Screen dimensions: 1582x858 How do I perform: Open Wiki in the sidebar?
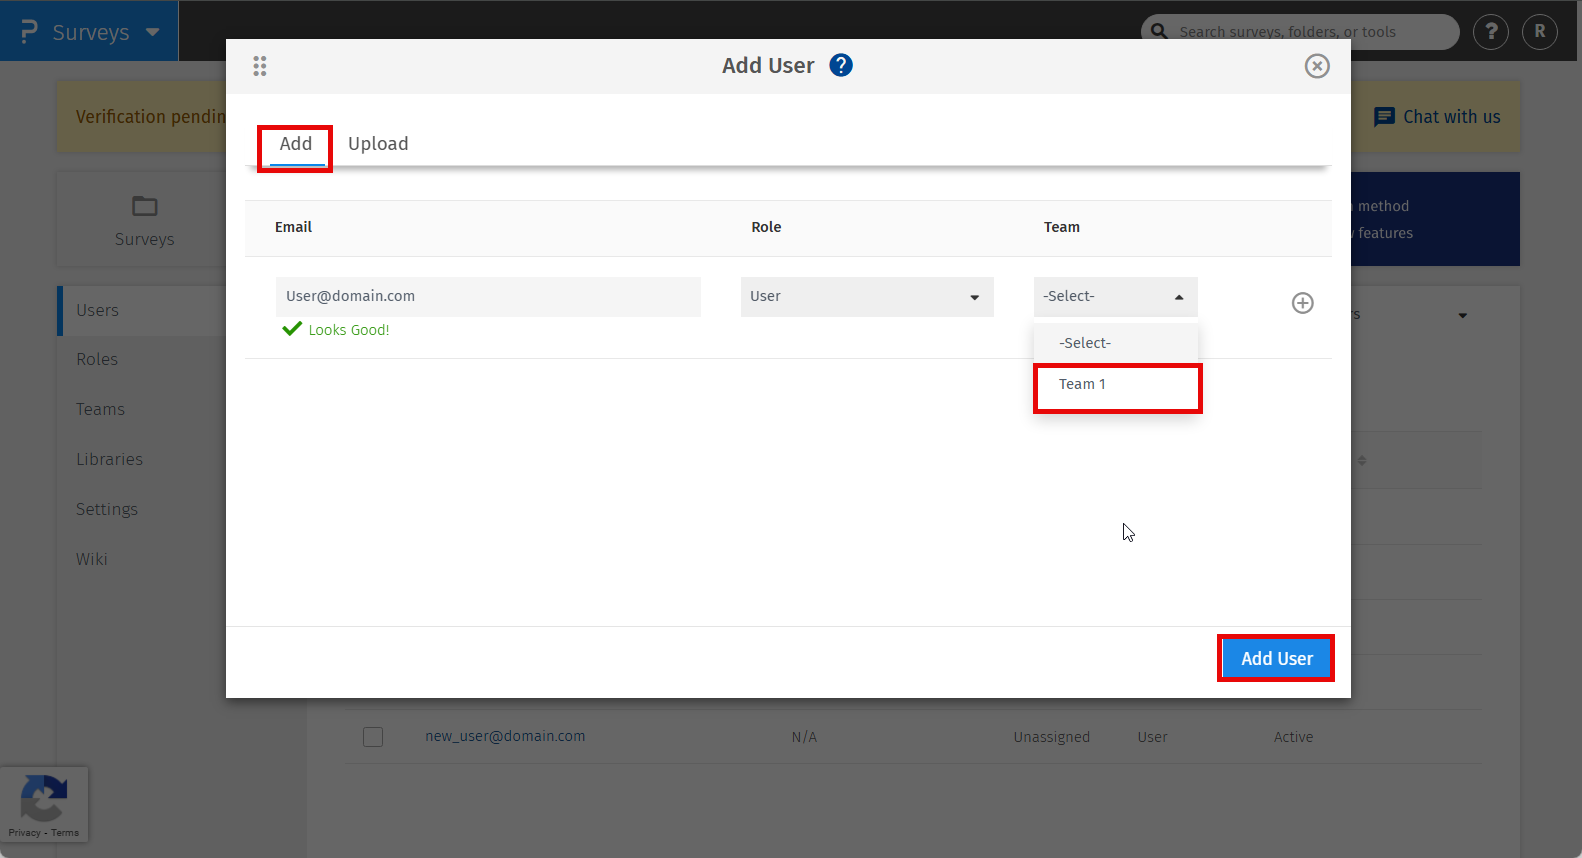coord(92,560)
